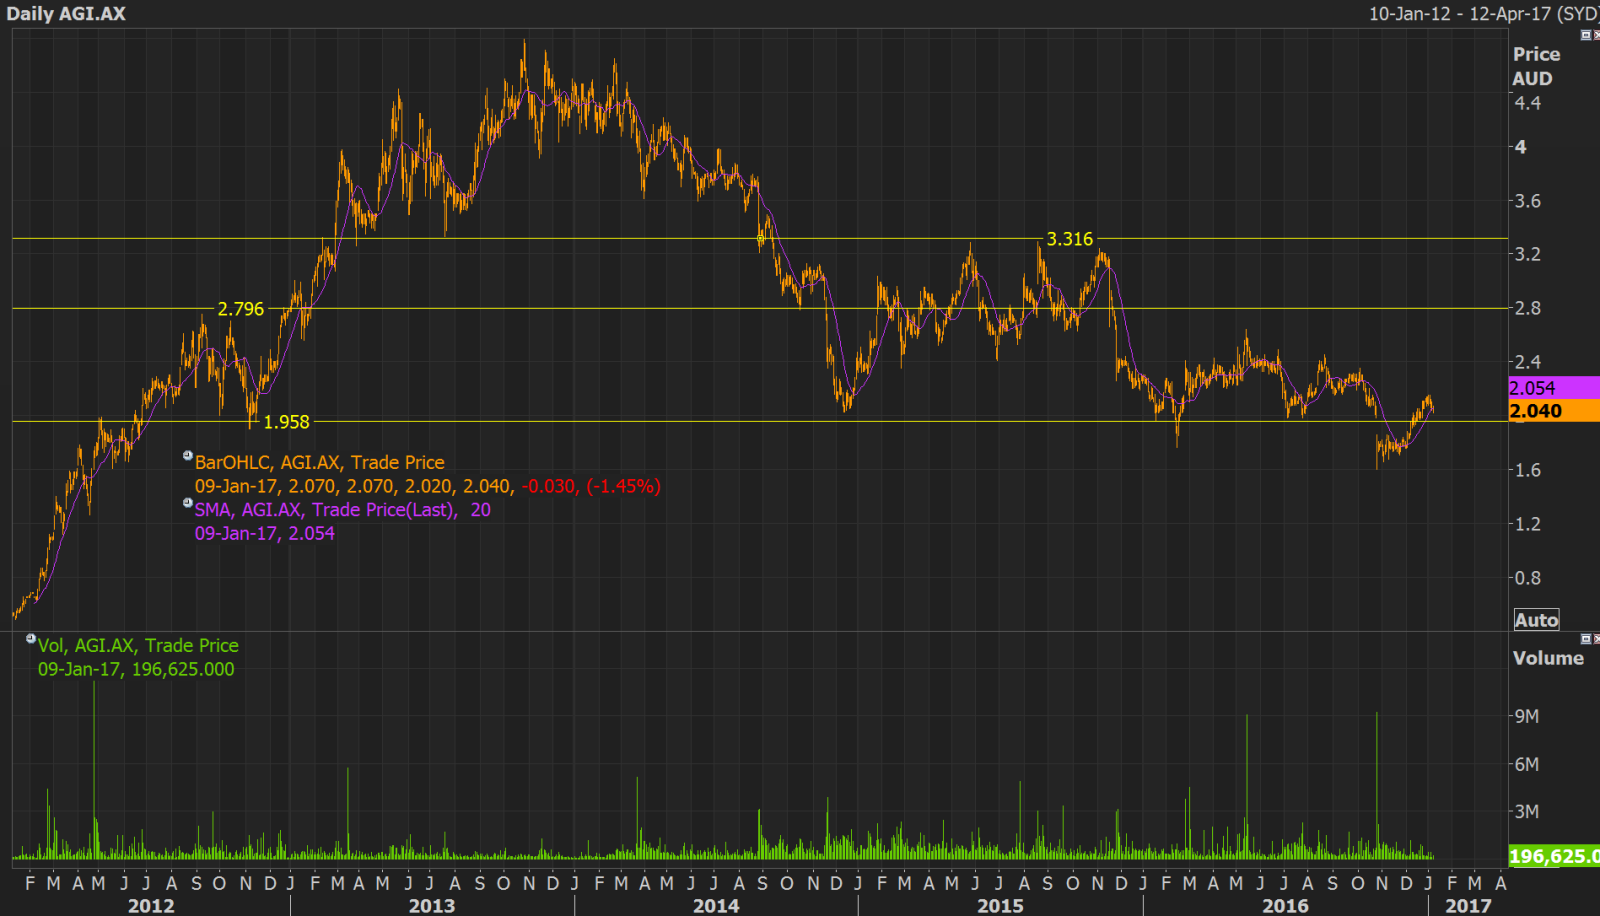
Task: Click the 2017 year label on the time axis
Action: point(1468,905)
